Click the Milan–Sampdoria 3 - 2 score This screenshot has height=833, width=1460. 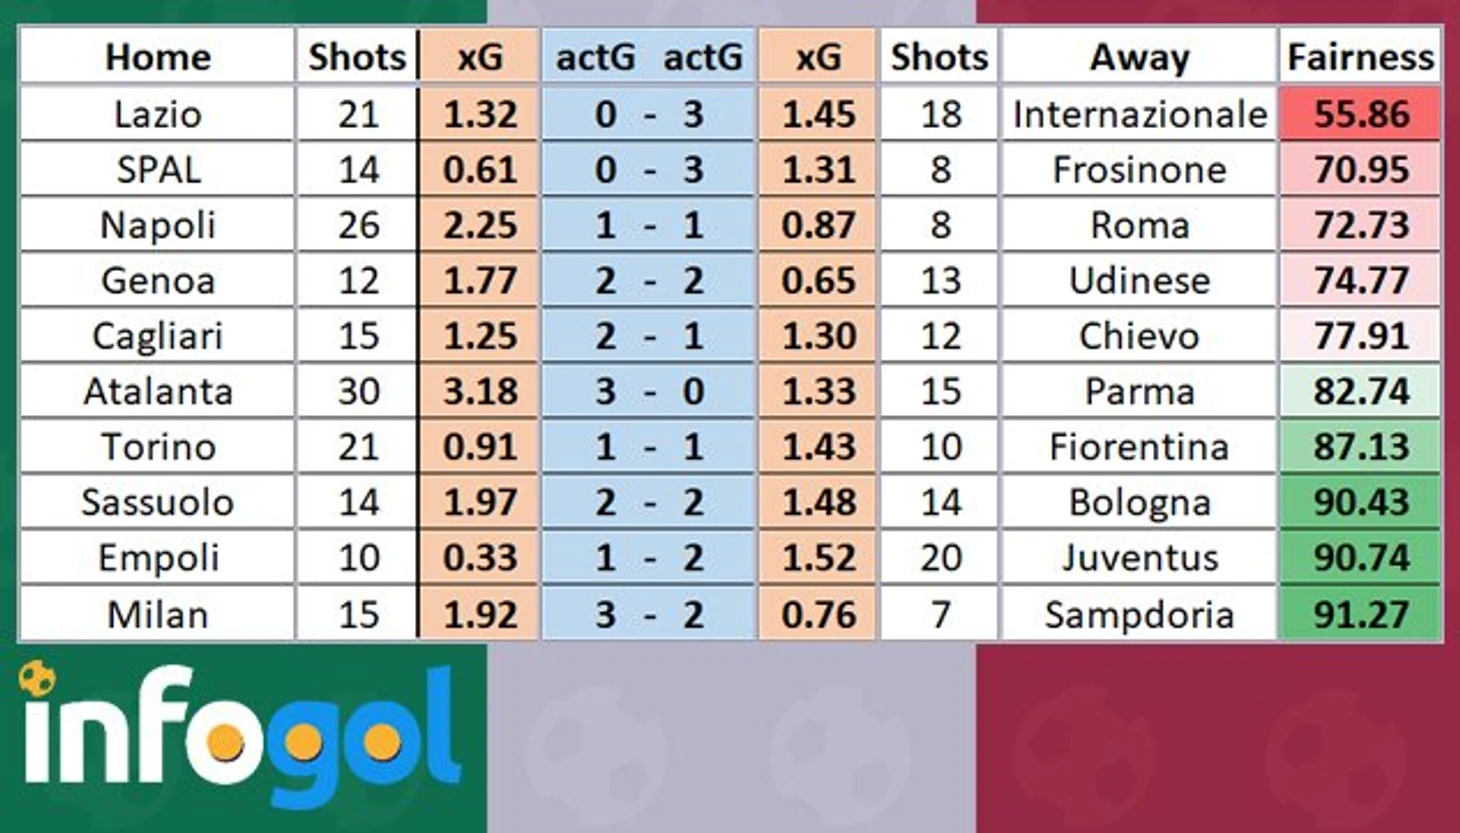[649, 614]
